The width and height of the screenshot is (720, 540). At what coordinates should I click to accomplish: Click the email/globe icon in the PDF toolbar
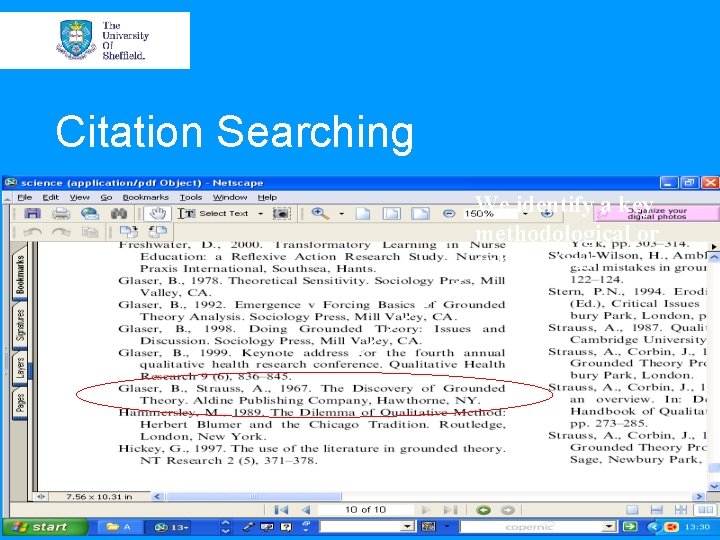click(90, 214)
